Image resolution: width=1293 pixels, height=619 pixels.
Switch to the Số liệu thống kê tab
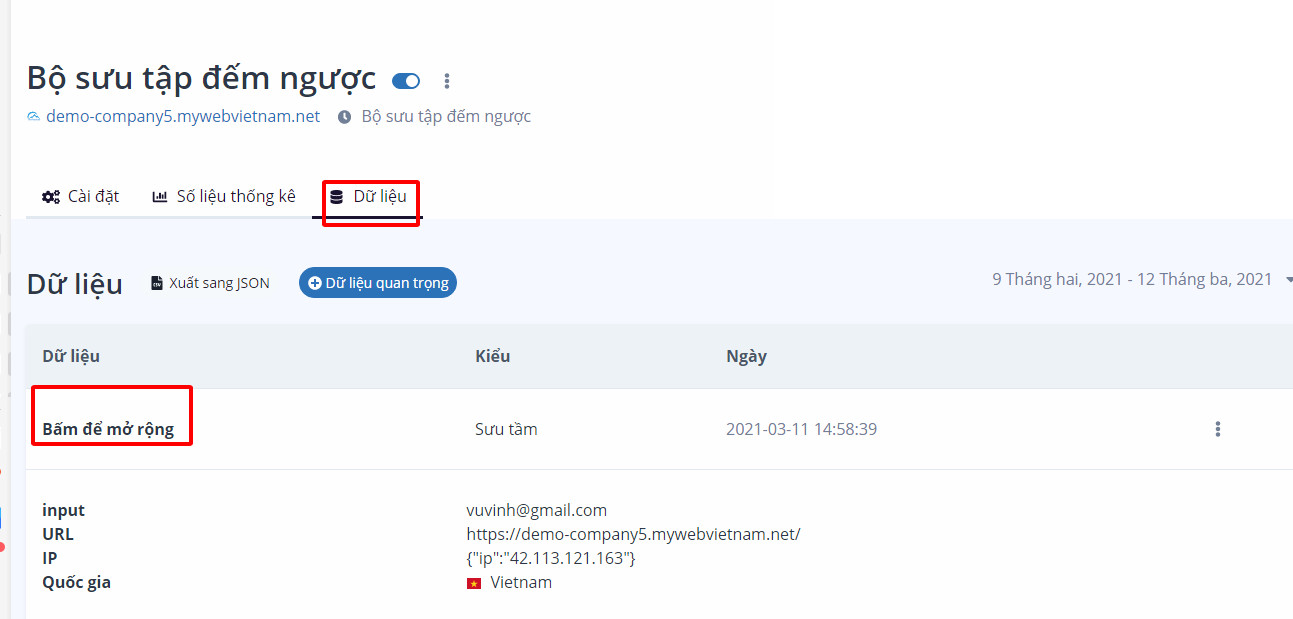tap(224, 197)
